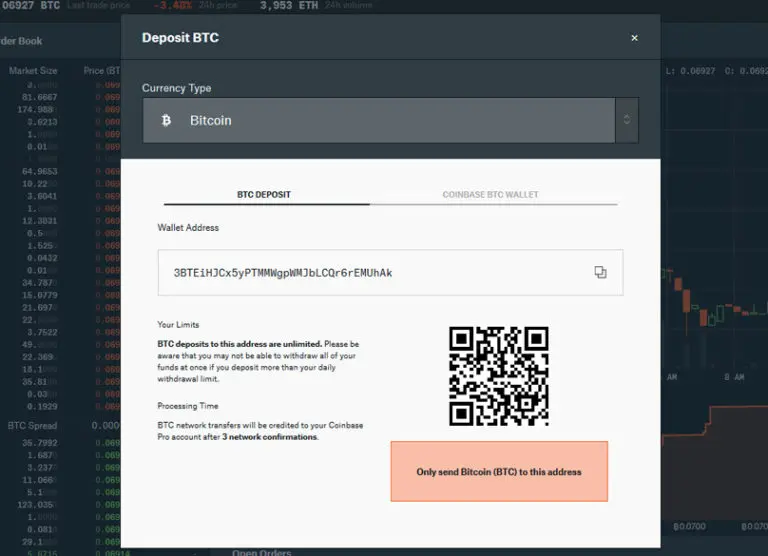Click the Deposit BTC title
Screen dimensions: 768x556
coord(180,38)
